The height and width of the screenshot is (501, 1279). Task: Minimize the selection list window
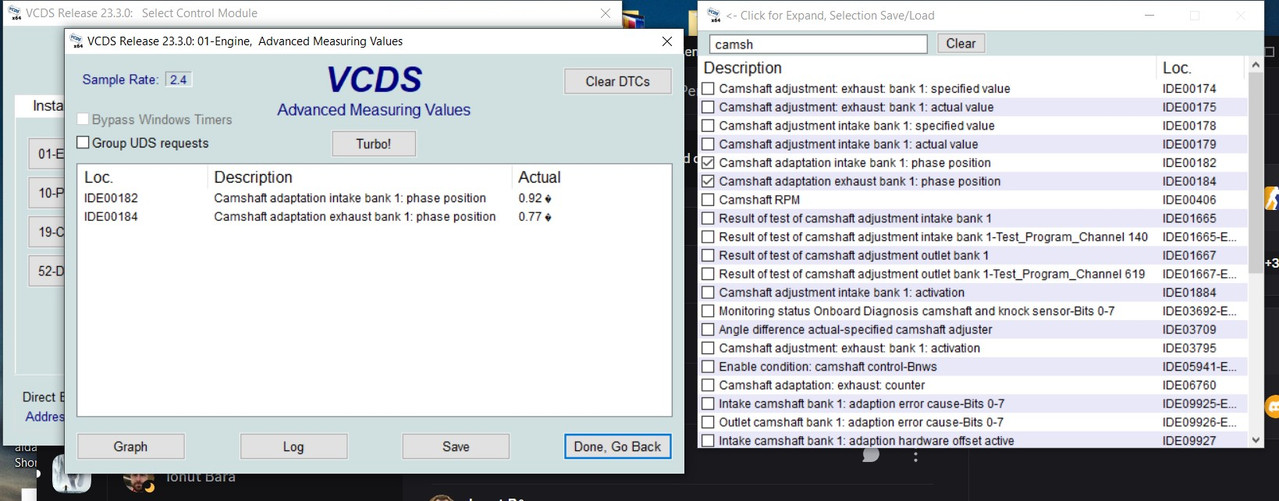(1149, 15)
